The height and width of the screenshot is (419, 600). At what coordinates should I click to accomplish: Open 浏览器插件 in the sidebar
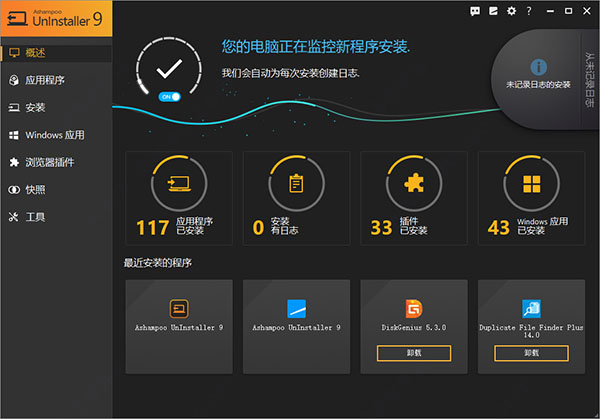coord(57,162)
